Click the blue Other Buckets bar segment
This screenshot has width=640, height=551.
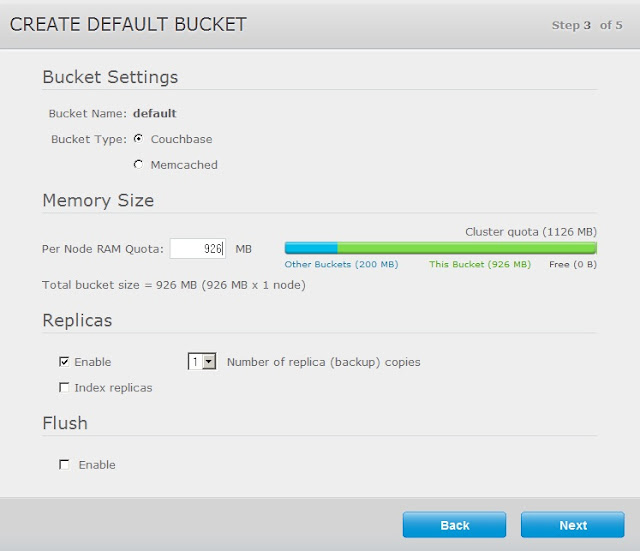coord(311,248)
